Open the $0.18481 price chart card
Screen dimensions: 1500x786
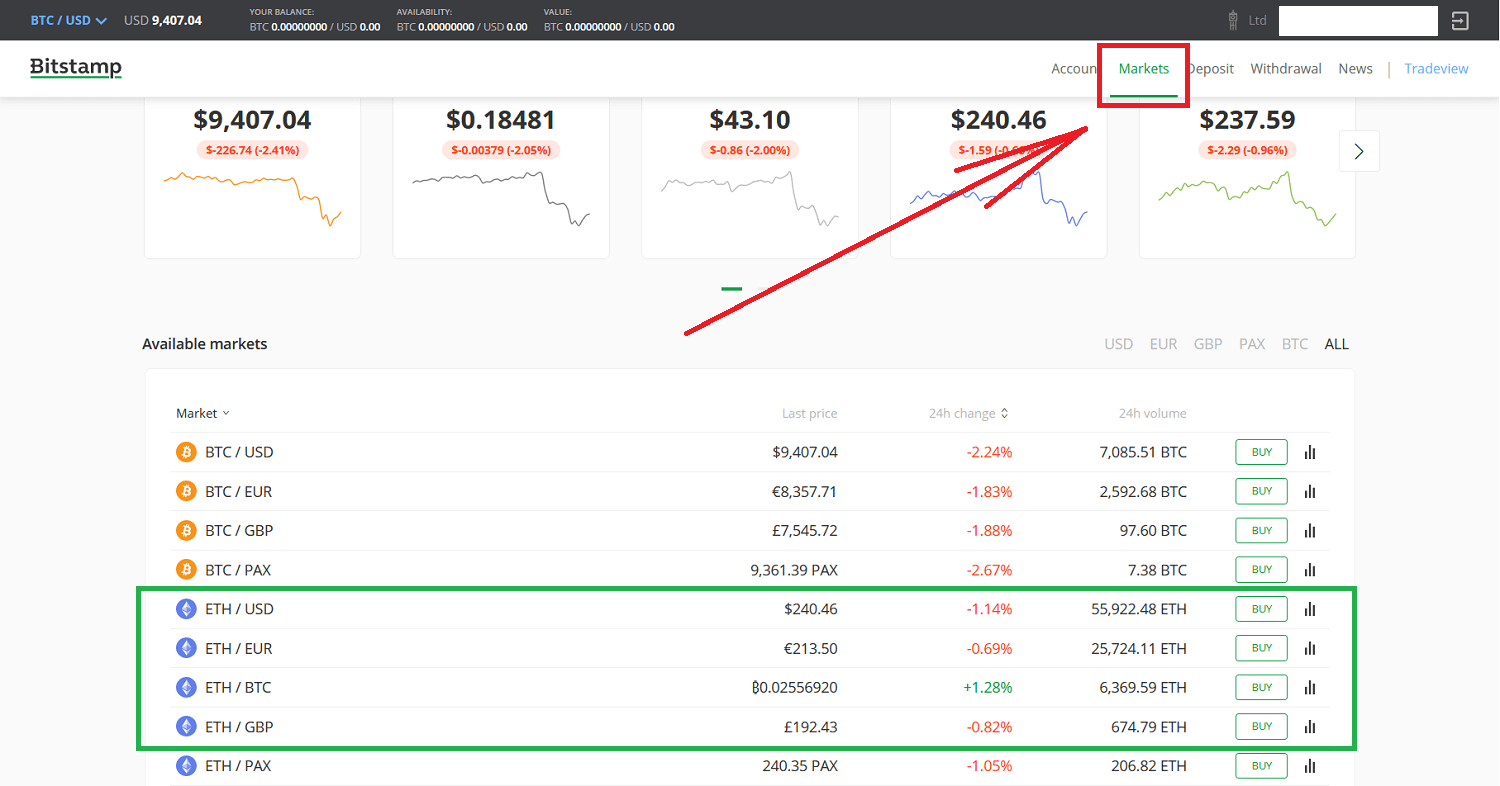coord(501,178)
